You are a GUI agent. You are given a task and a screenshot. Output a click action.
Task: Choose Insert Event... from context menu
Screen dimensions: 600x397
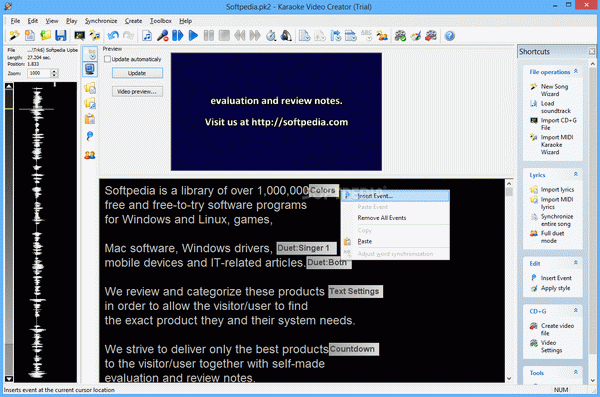click(x=395, y=196)
